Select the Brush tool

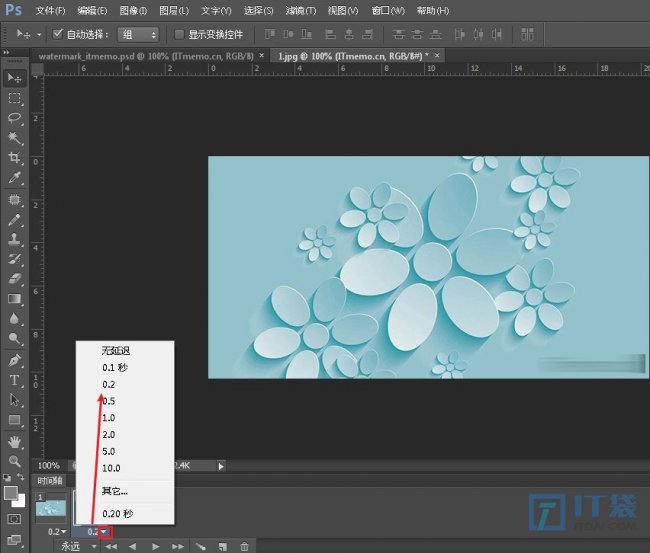click(14, 220)
